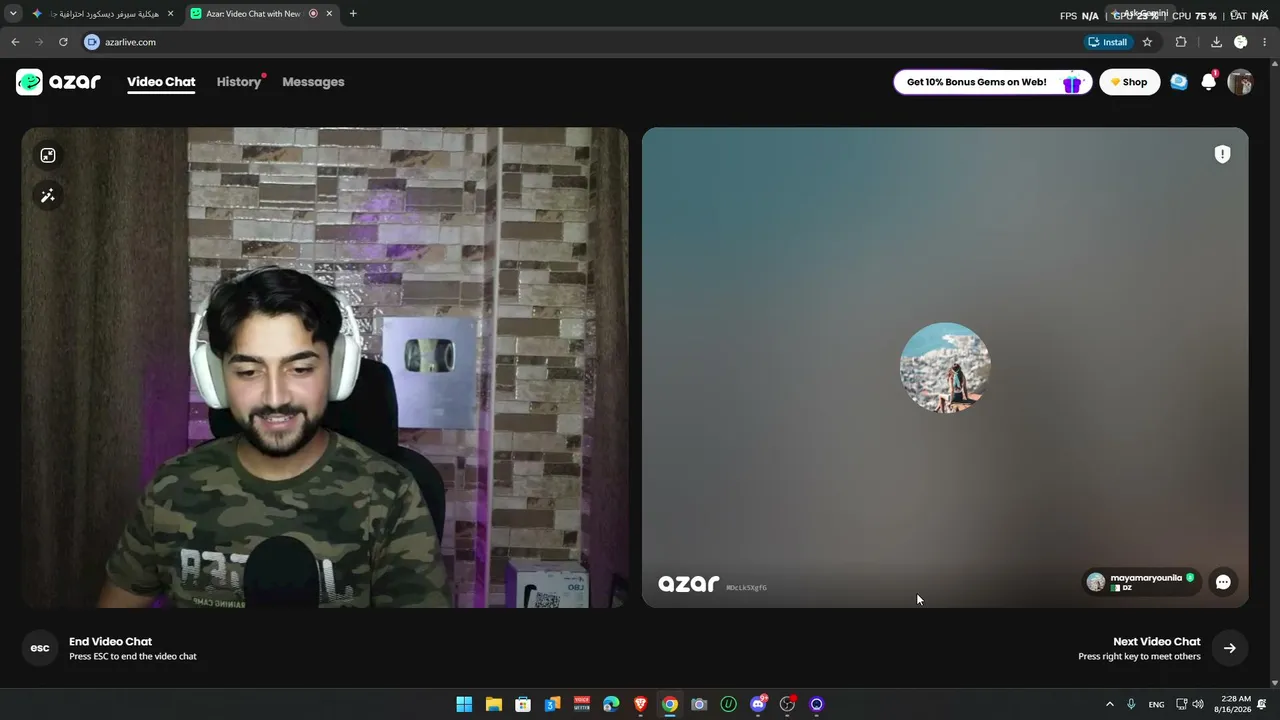This screenshot has width=1280, height=720.
Task: Bookmark this page with the star
Action: 1147,42
